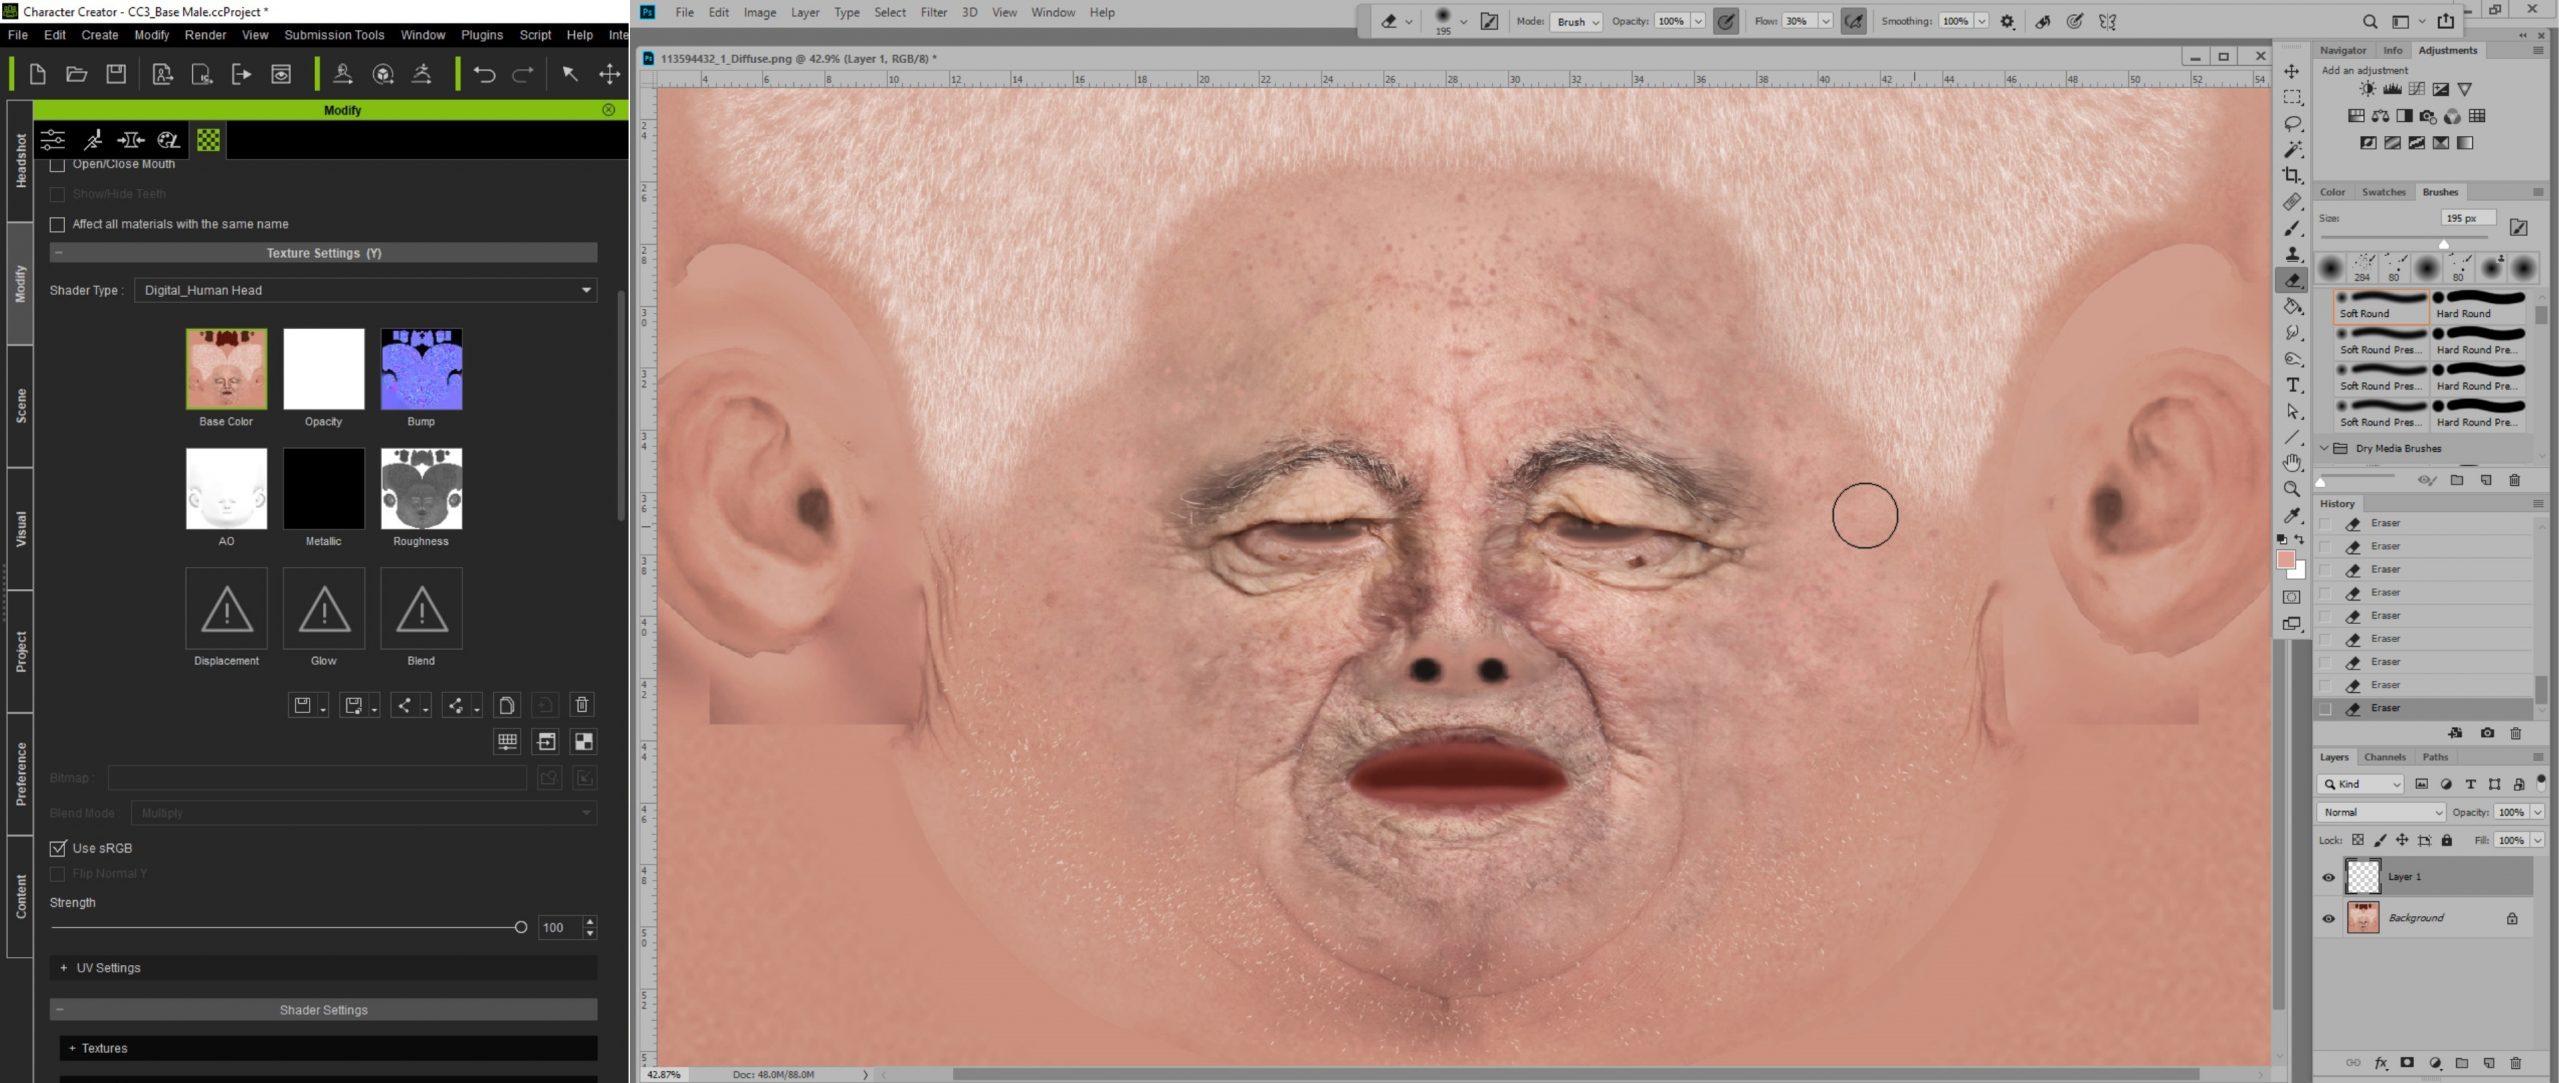
Task: Expand the Textures section in Shader Settings
Action: [x=72, y=1048]
